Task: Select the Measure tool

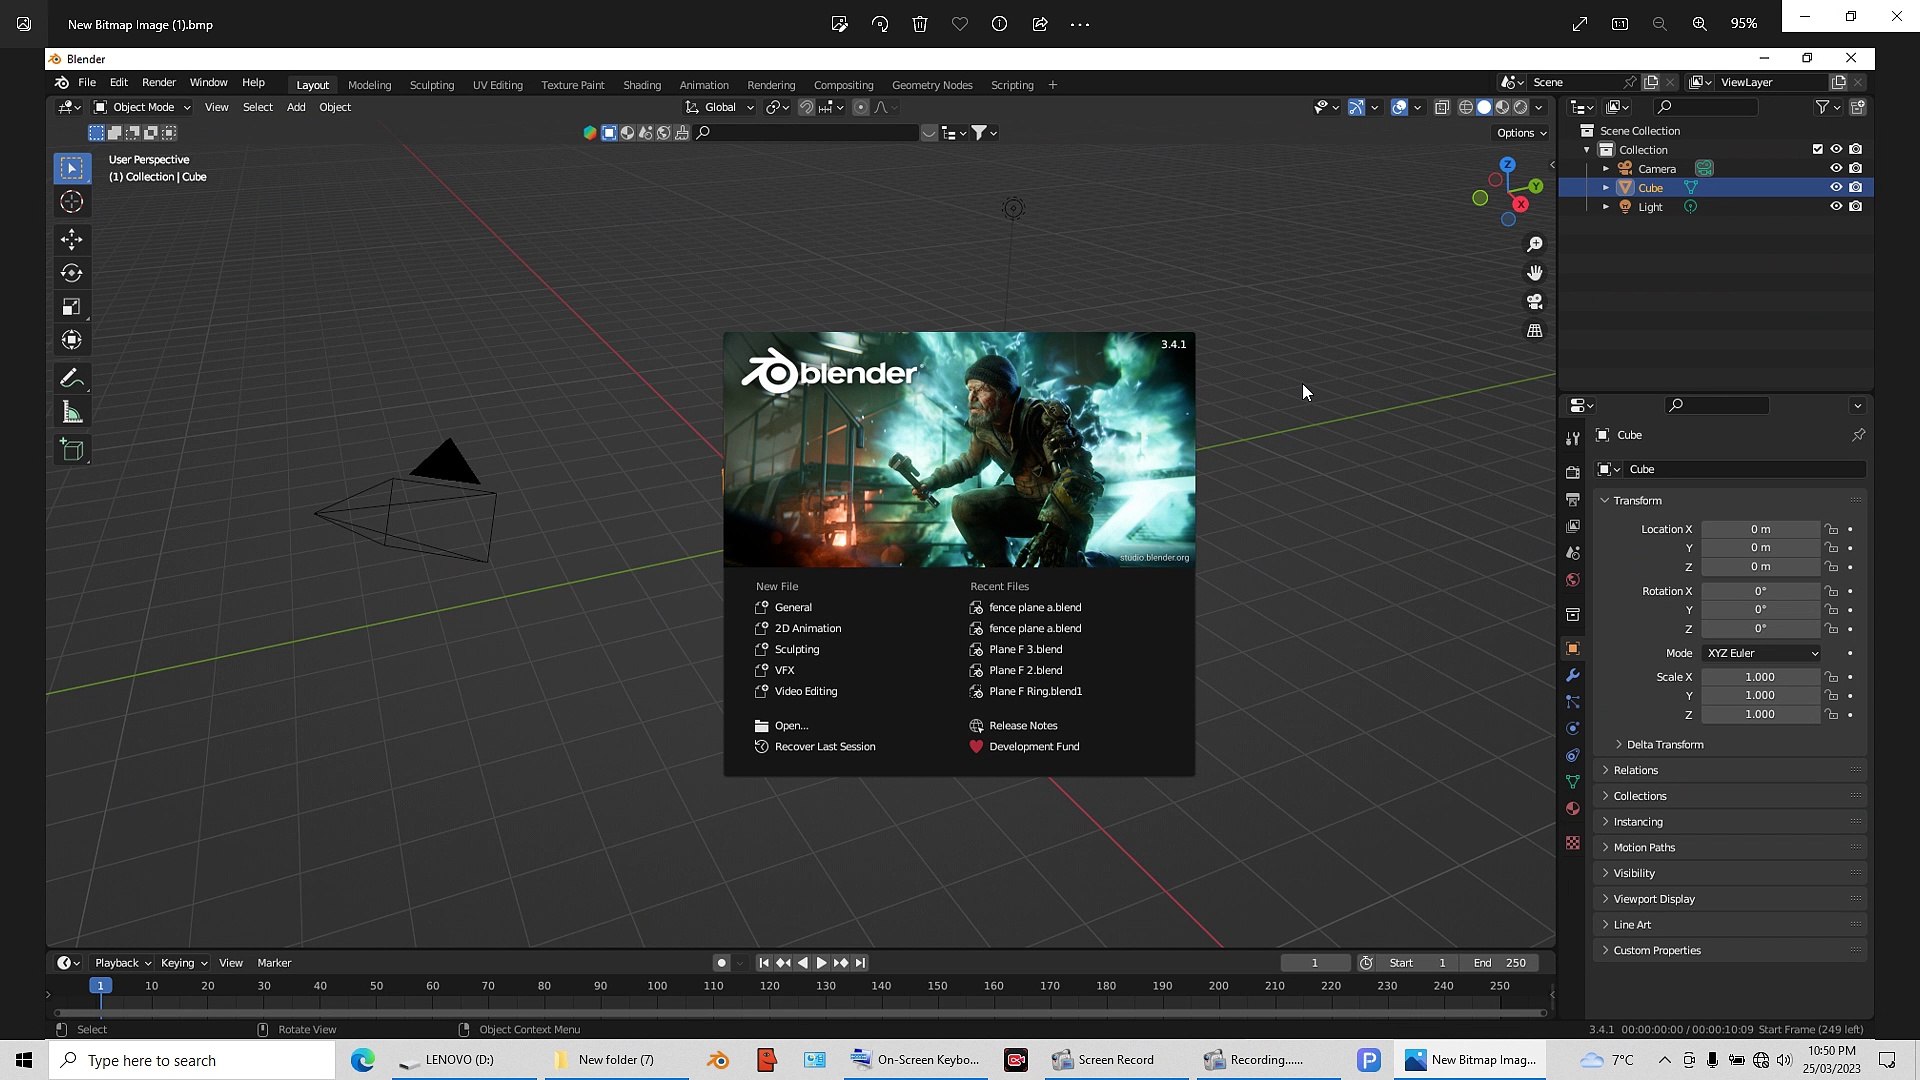Action: click(71, 412)
